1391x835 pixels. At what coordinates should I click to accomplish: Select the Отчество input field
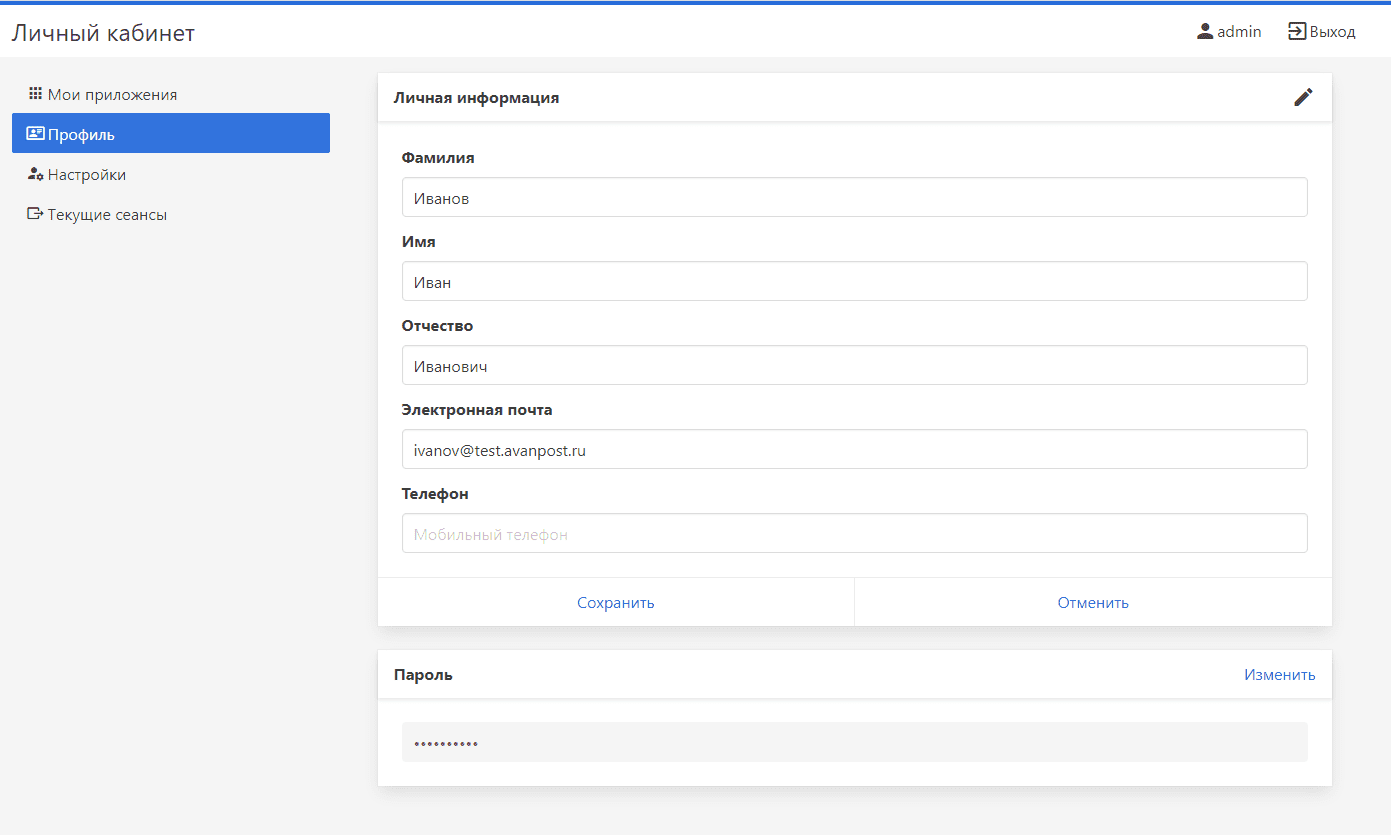tap(854, 365)
